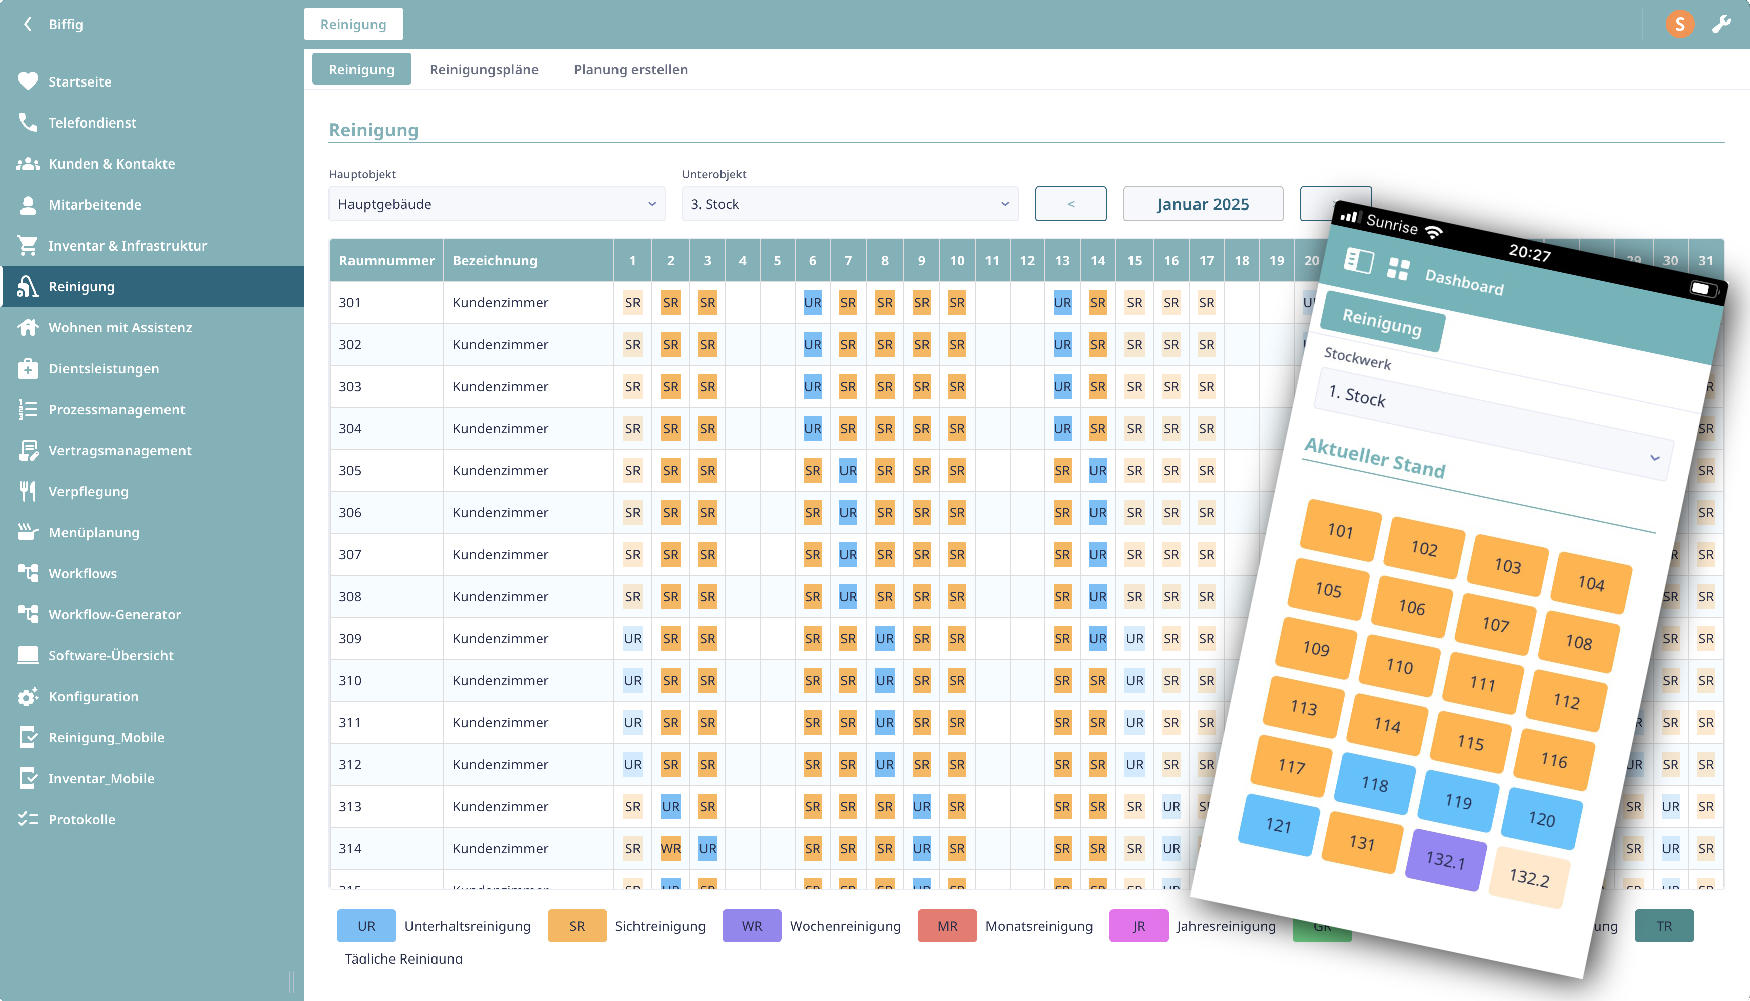This screenshot has width=1750, height=1001.
Task: Click the Januar 2025 month button
Action: (x=1203, y=204)
